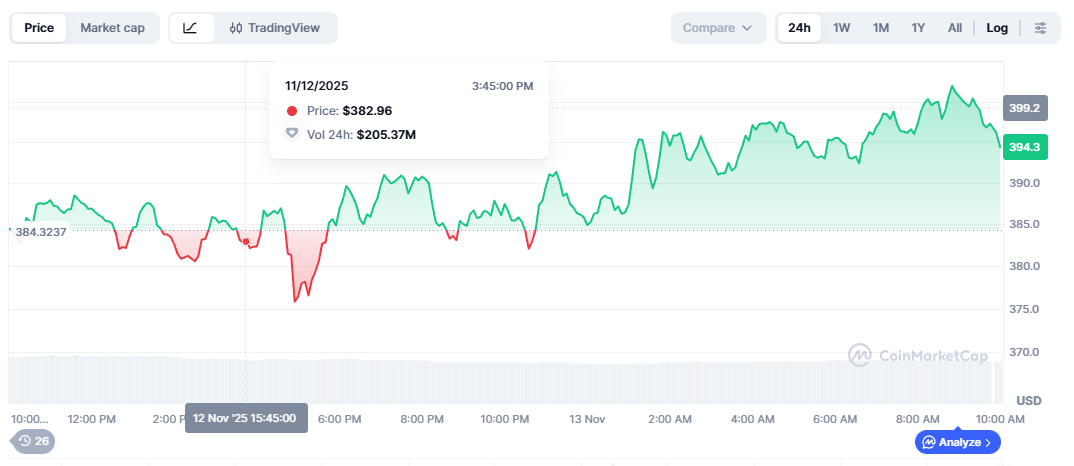Expand the Compare dropdown
This screenshot has height=466, width=1074.
(x=717, y=28)
